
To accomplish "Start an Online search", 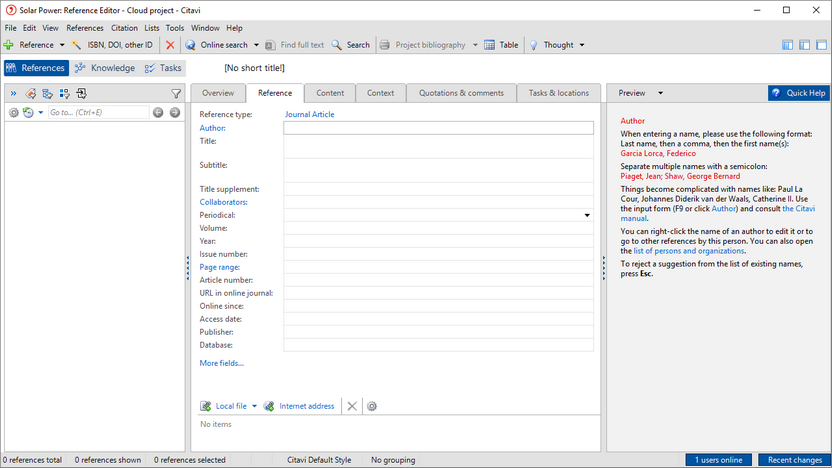I will (x=216, y=45).
